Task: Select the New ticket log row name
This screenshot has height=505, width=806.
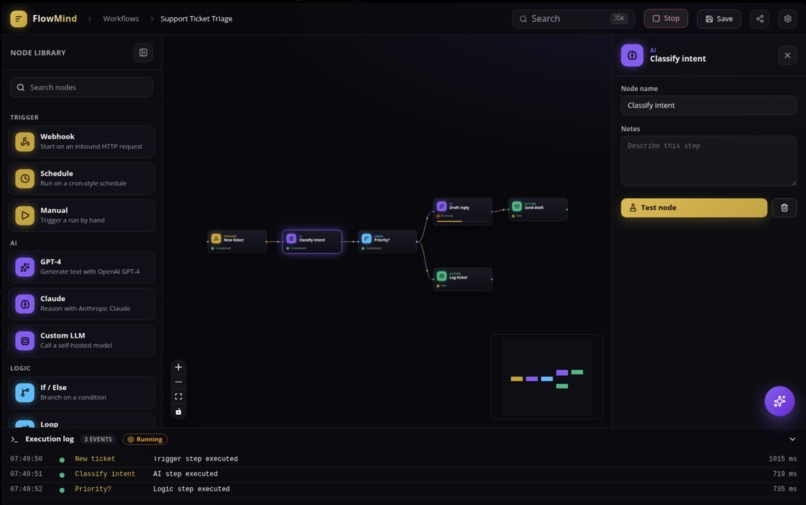Action: 95,459
